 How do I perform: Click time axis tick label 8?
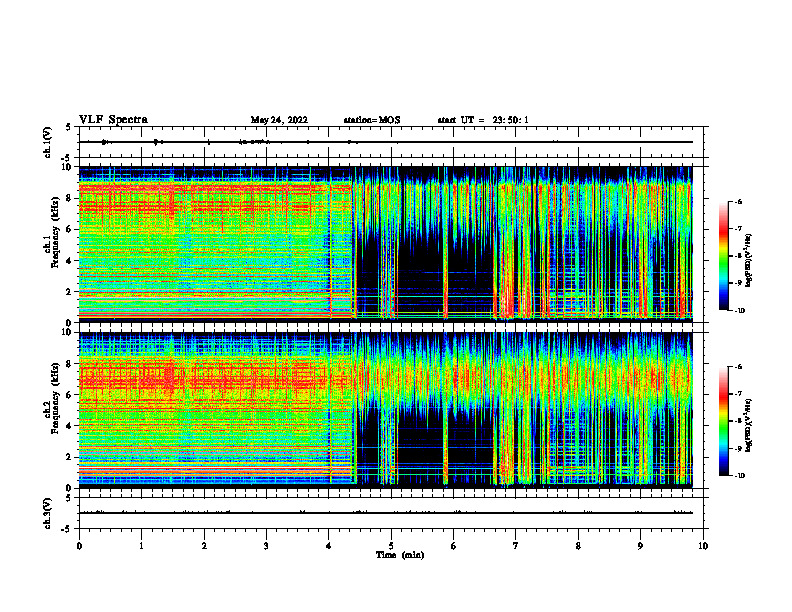coord(578,546)
